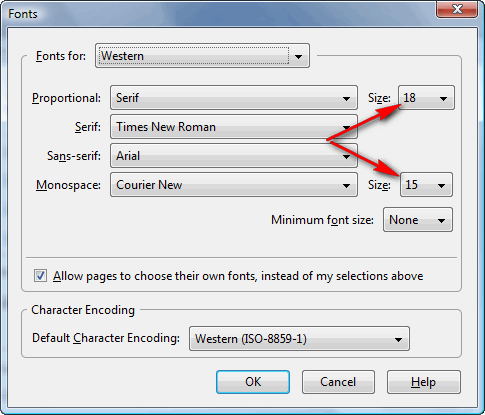Click the Minimum font size label

pos(322,220)
